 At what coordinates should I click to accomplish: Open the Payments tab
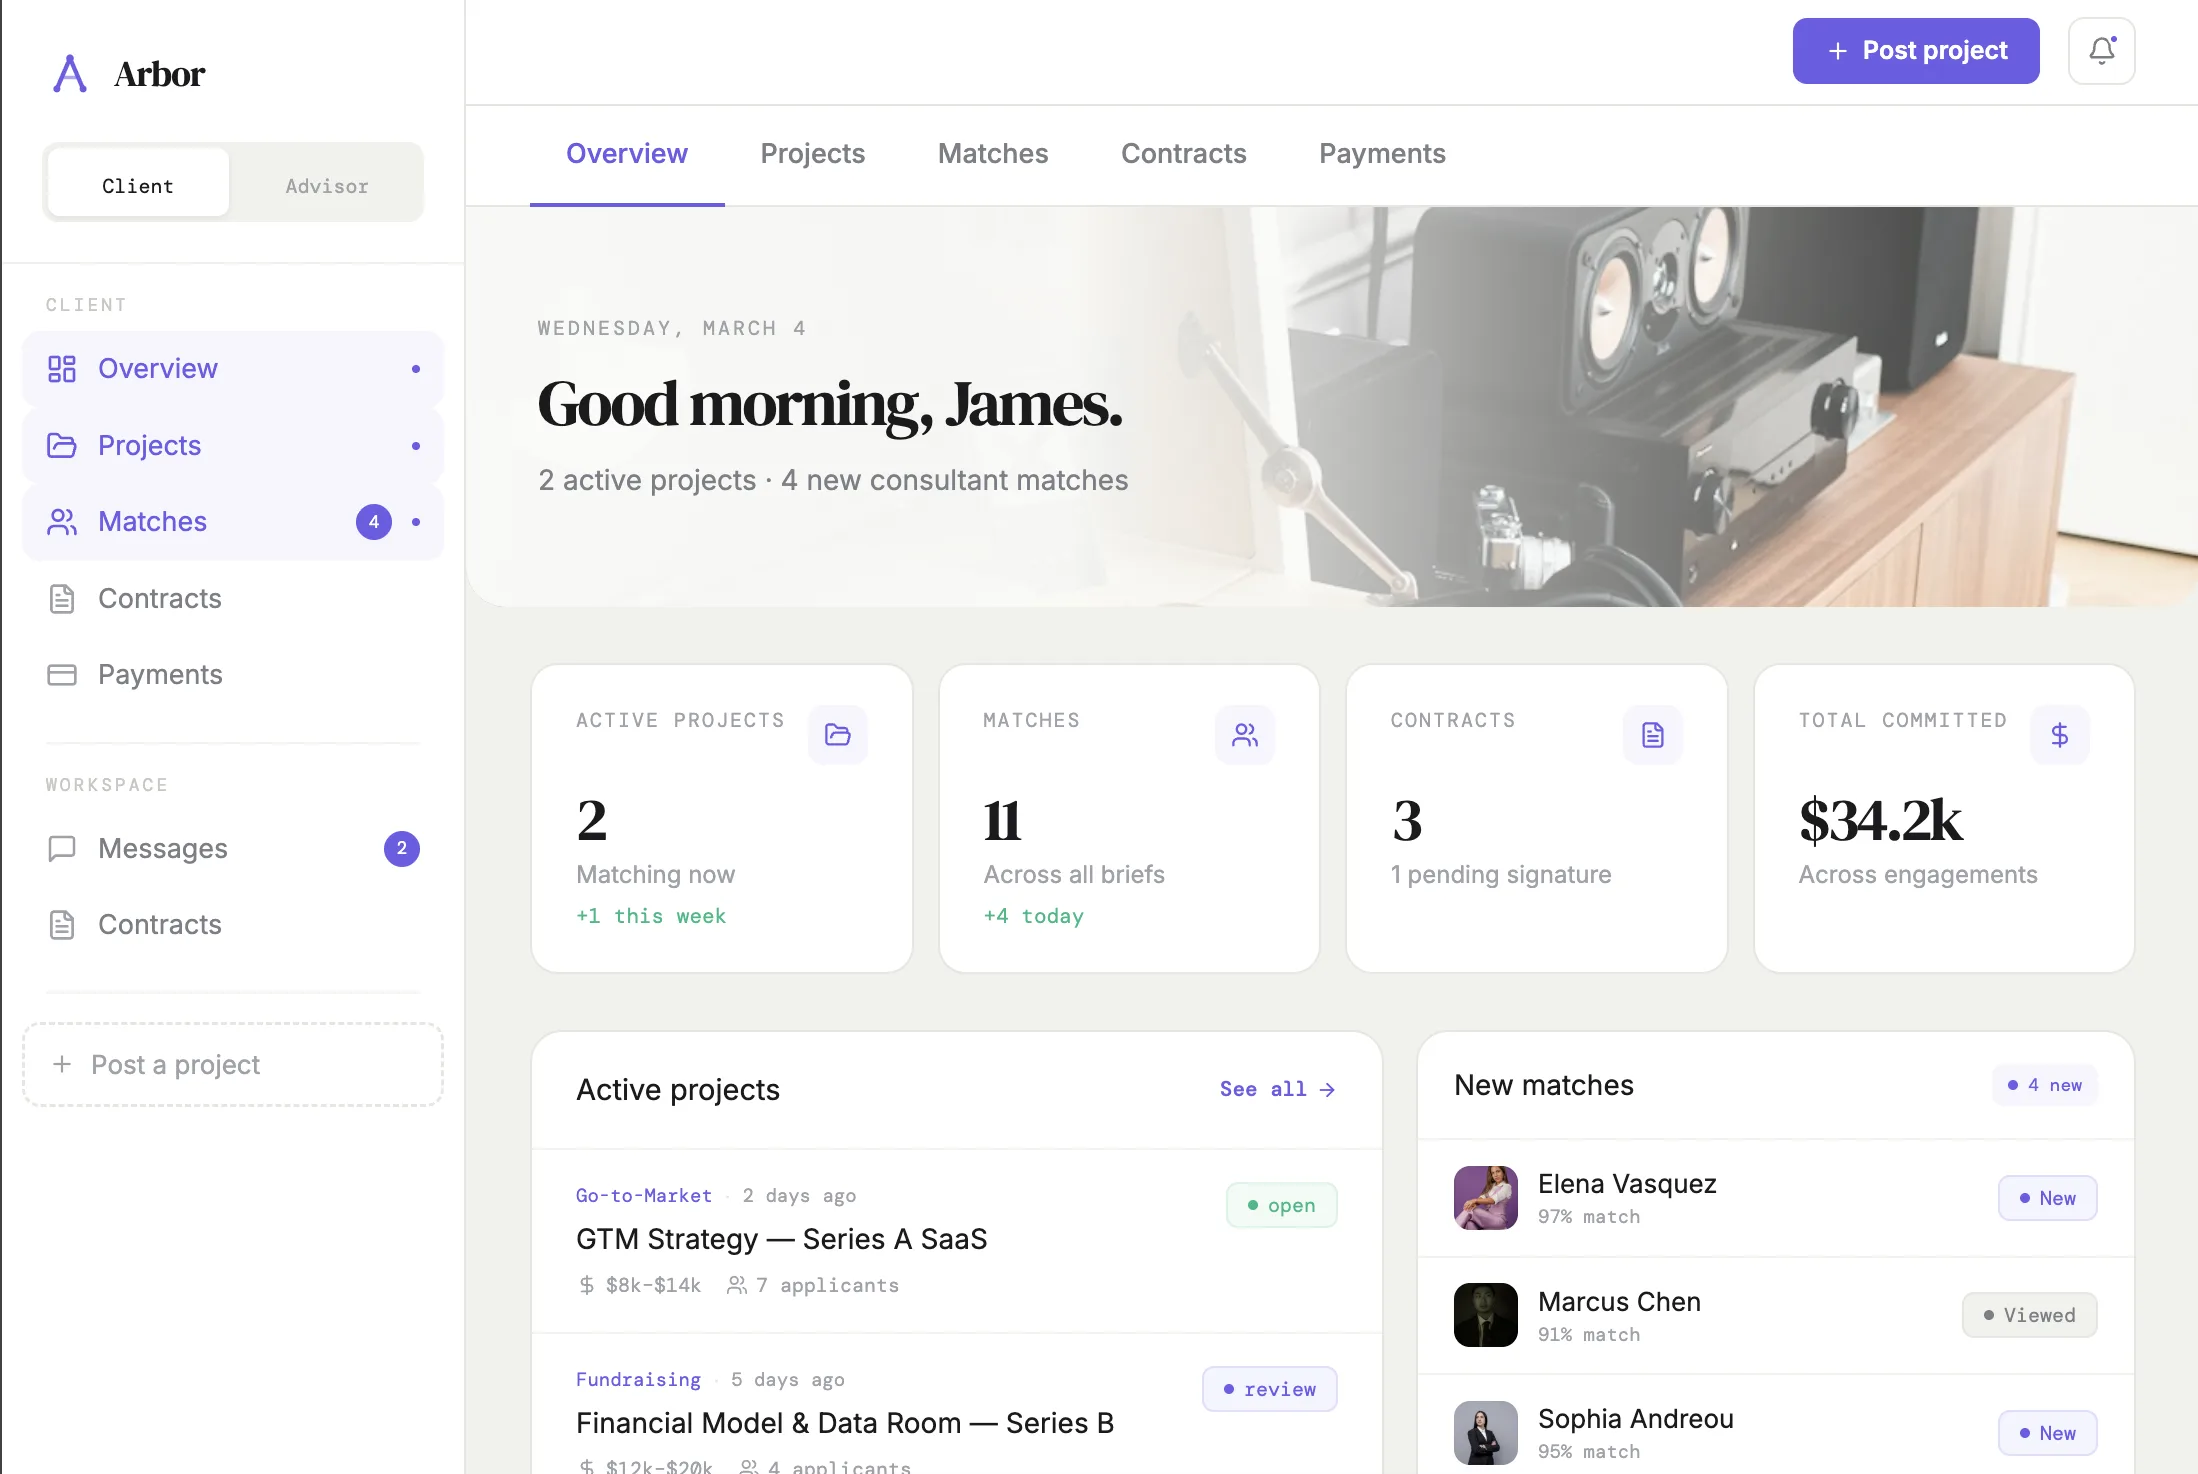[1382, 153]
